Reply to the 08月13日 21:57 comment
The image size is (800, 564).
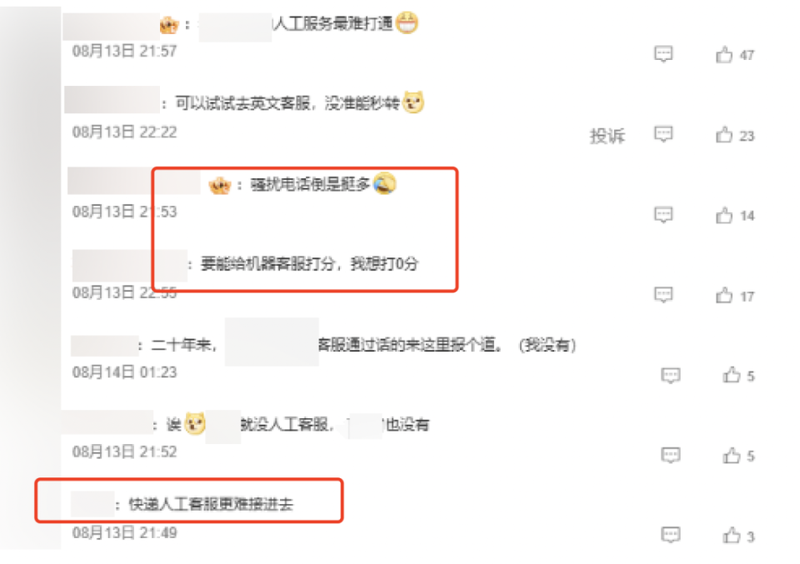[663, 54]
